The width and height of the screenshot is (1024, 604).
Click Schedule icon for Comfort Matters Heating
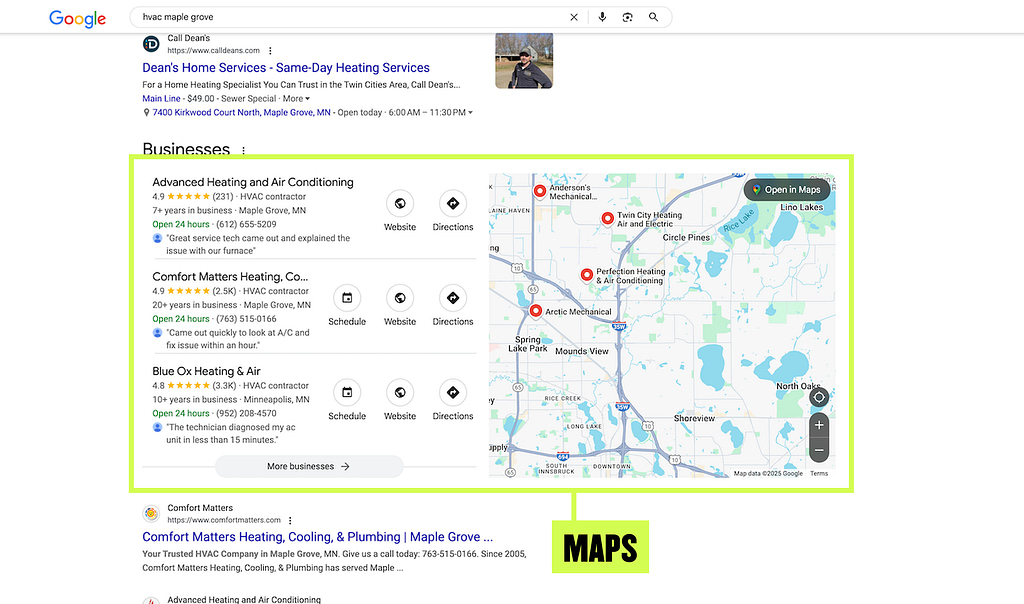[347, 297]
